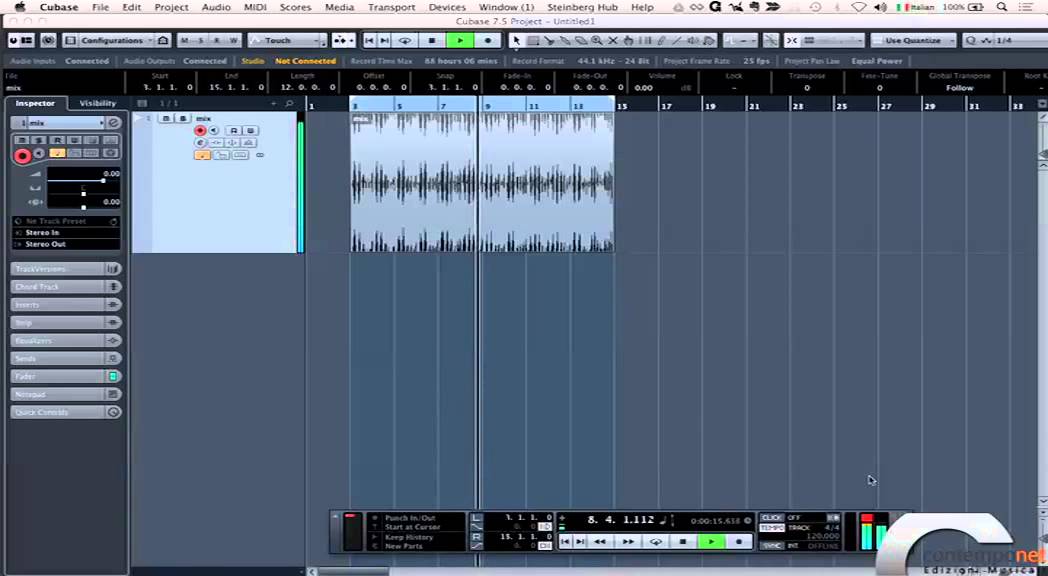
Task: Toggle Snap on/off button
Action: pos(792,41)
